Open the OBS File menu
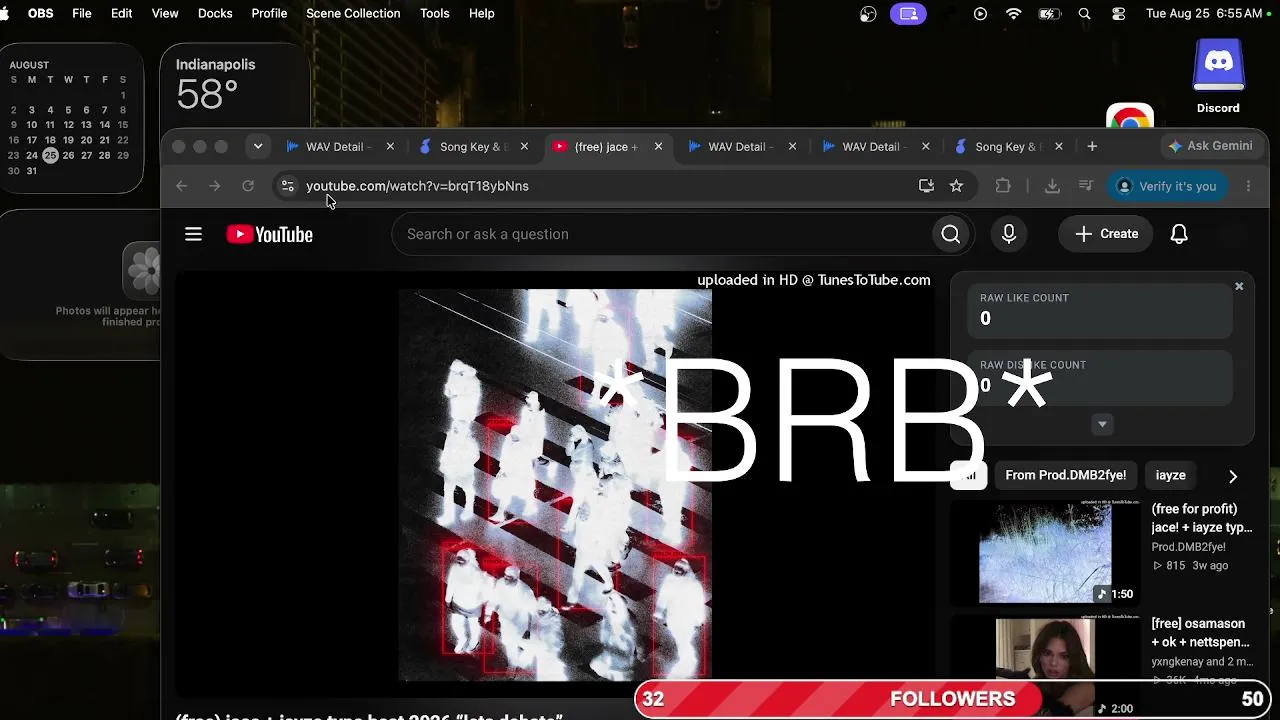The image size is (1280, 720). 82,13
